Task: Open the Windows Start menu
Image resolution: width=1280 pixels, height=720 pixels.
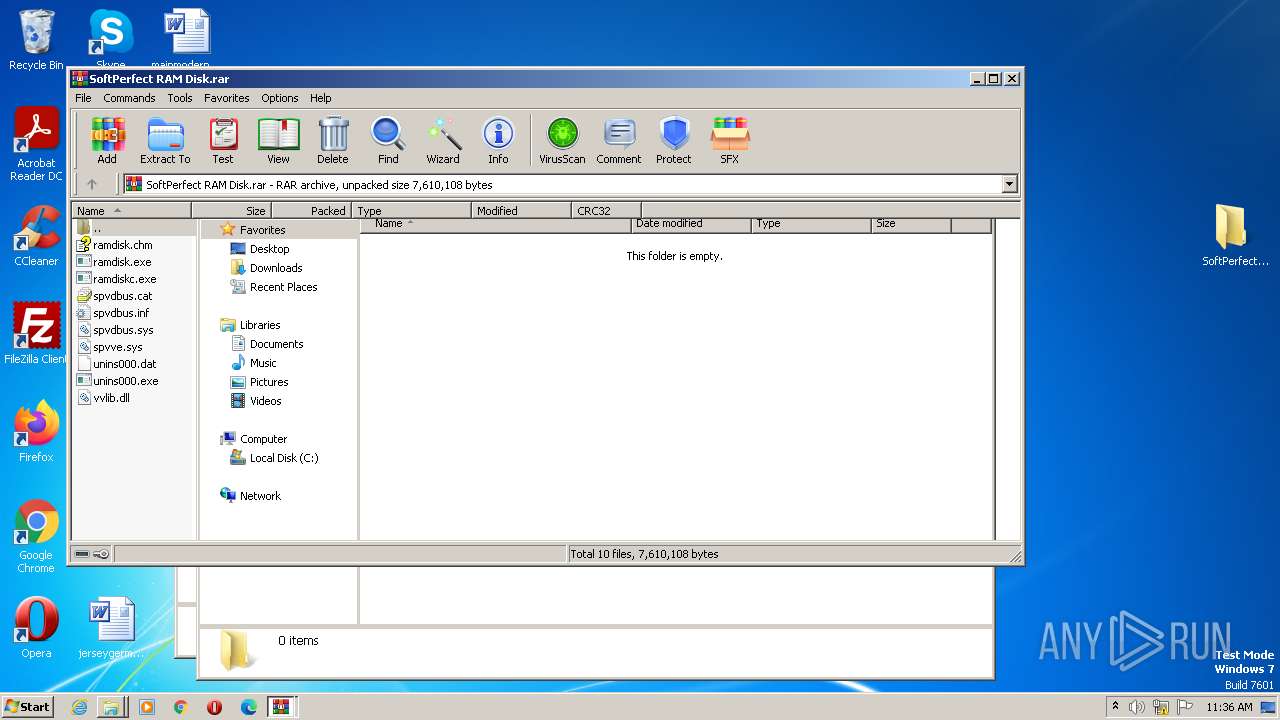Action: [27, 706]
